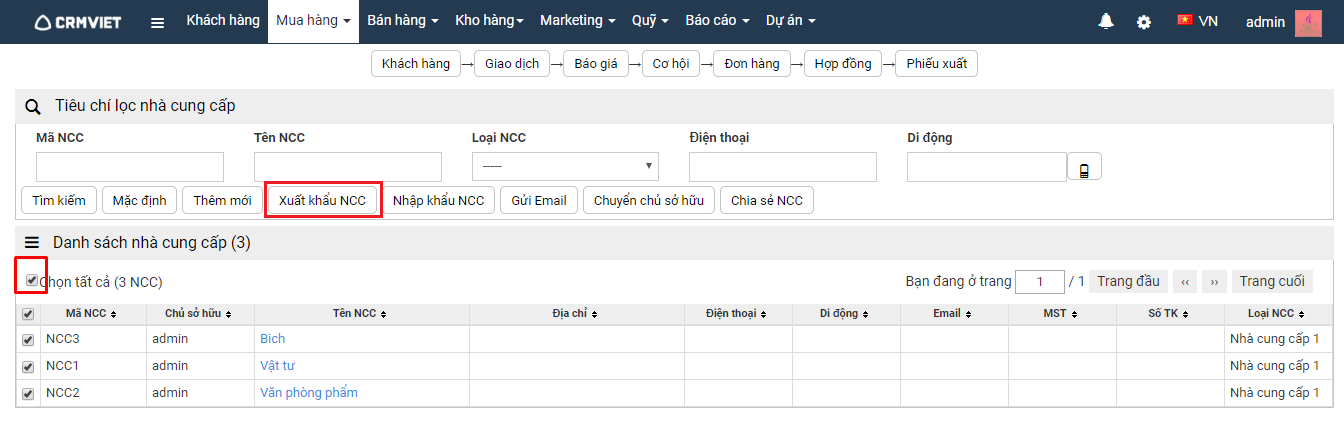Open the Khách hàng menu item
Image resolution: width=1344 pixels, height=441 pixels.
tap(222, 21)
